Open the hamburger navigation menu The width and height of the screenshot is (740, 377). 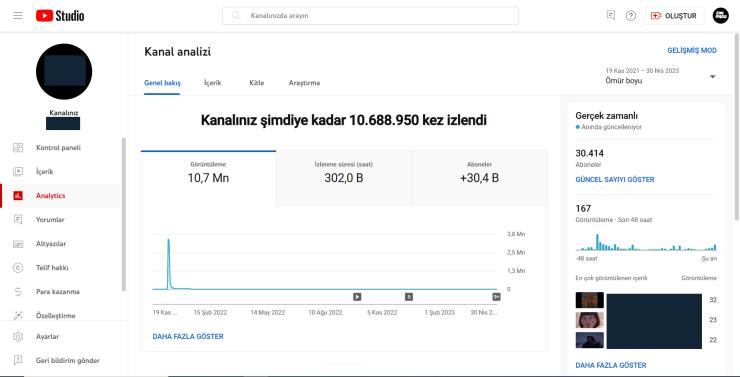coord(18,16)
